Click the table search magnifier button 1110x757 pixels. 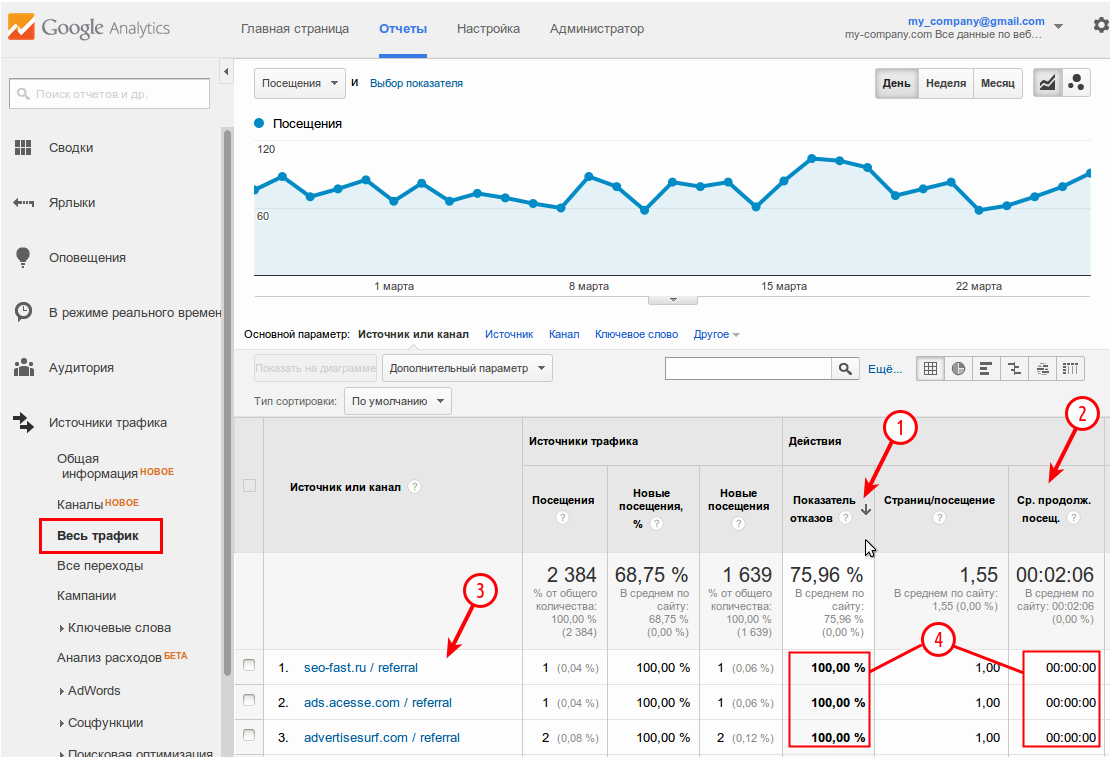[x=845, y=368]
